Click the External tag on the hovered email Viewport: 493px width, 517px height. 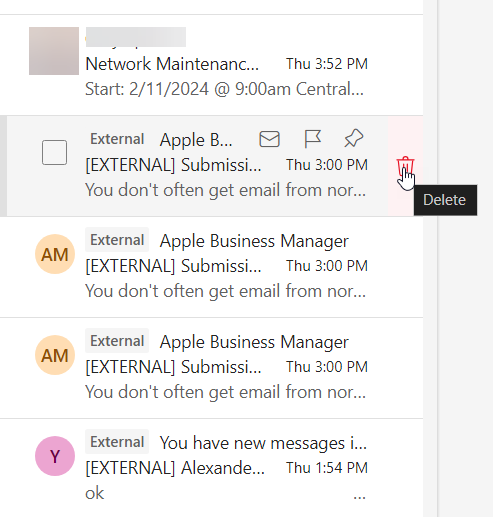[117, 139]
